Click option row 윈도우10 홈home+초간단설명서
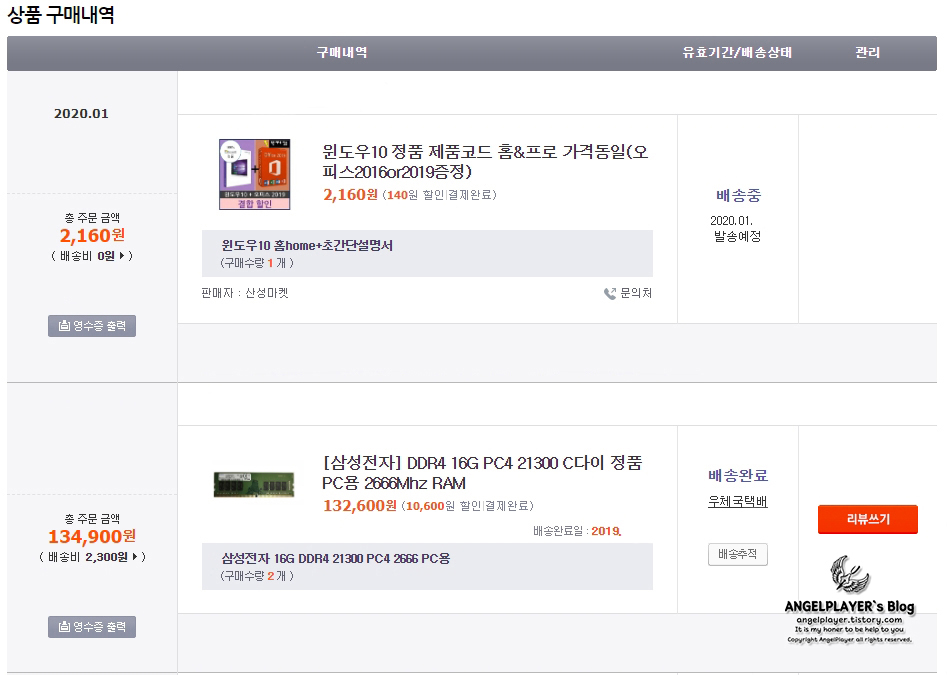Screen dimensions: 947x675 (427, 254)
